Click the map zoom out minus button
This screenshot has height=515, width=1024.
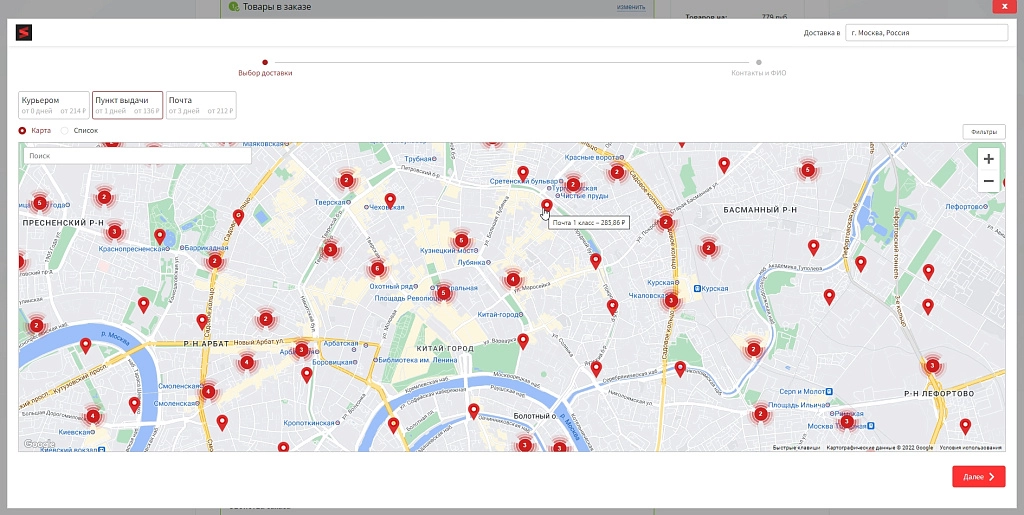988,181
